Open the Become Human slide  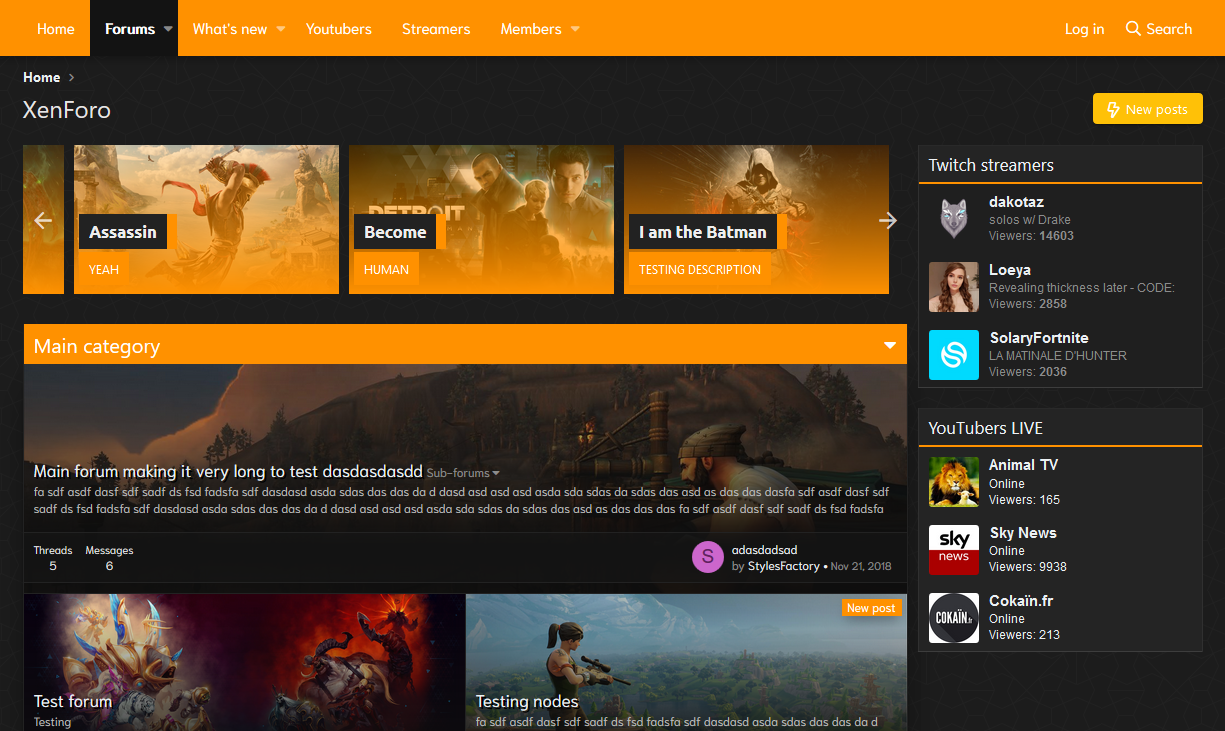481,220
